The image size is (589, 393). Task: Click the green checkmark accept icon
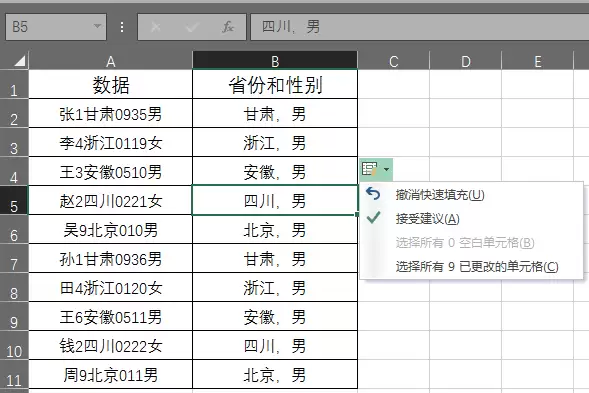373,218
